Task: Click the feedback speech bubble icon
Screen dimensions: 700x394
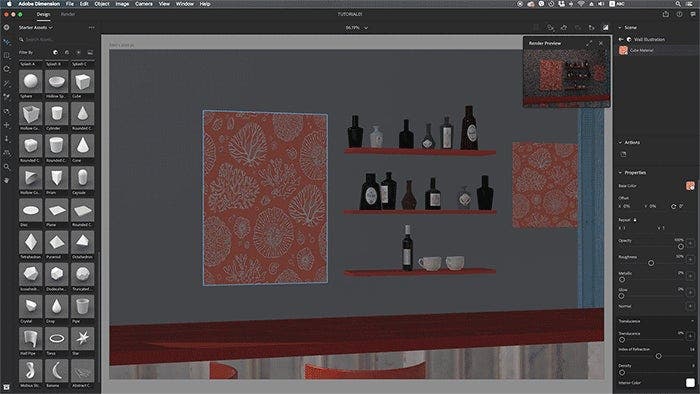Action: pos(692,14)
